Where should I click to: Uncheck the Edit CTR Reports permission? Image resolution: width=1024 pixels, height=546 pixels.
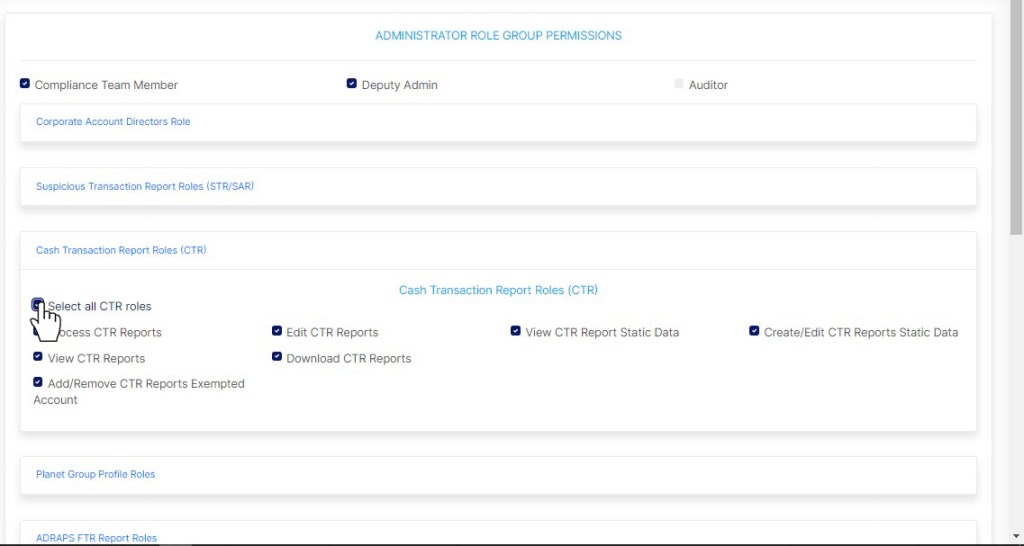point(277,331)
